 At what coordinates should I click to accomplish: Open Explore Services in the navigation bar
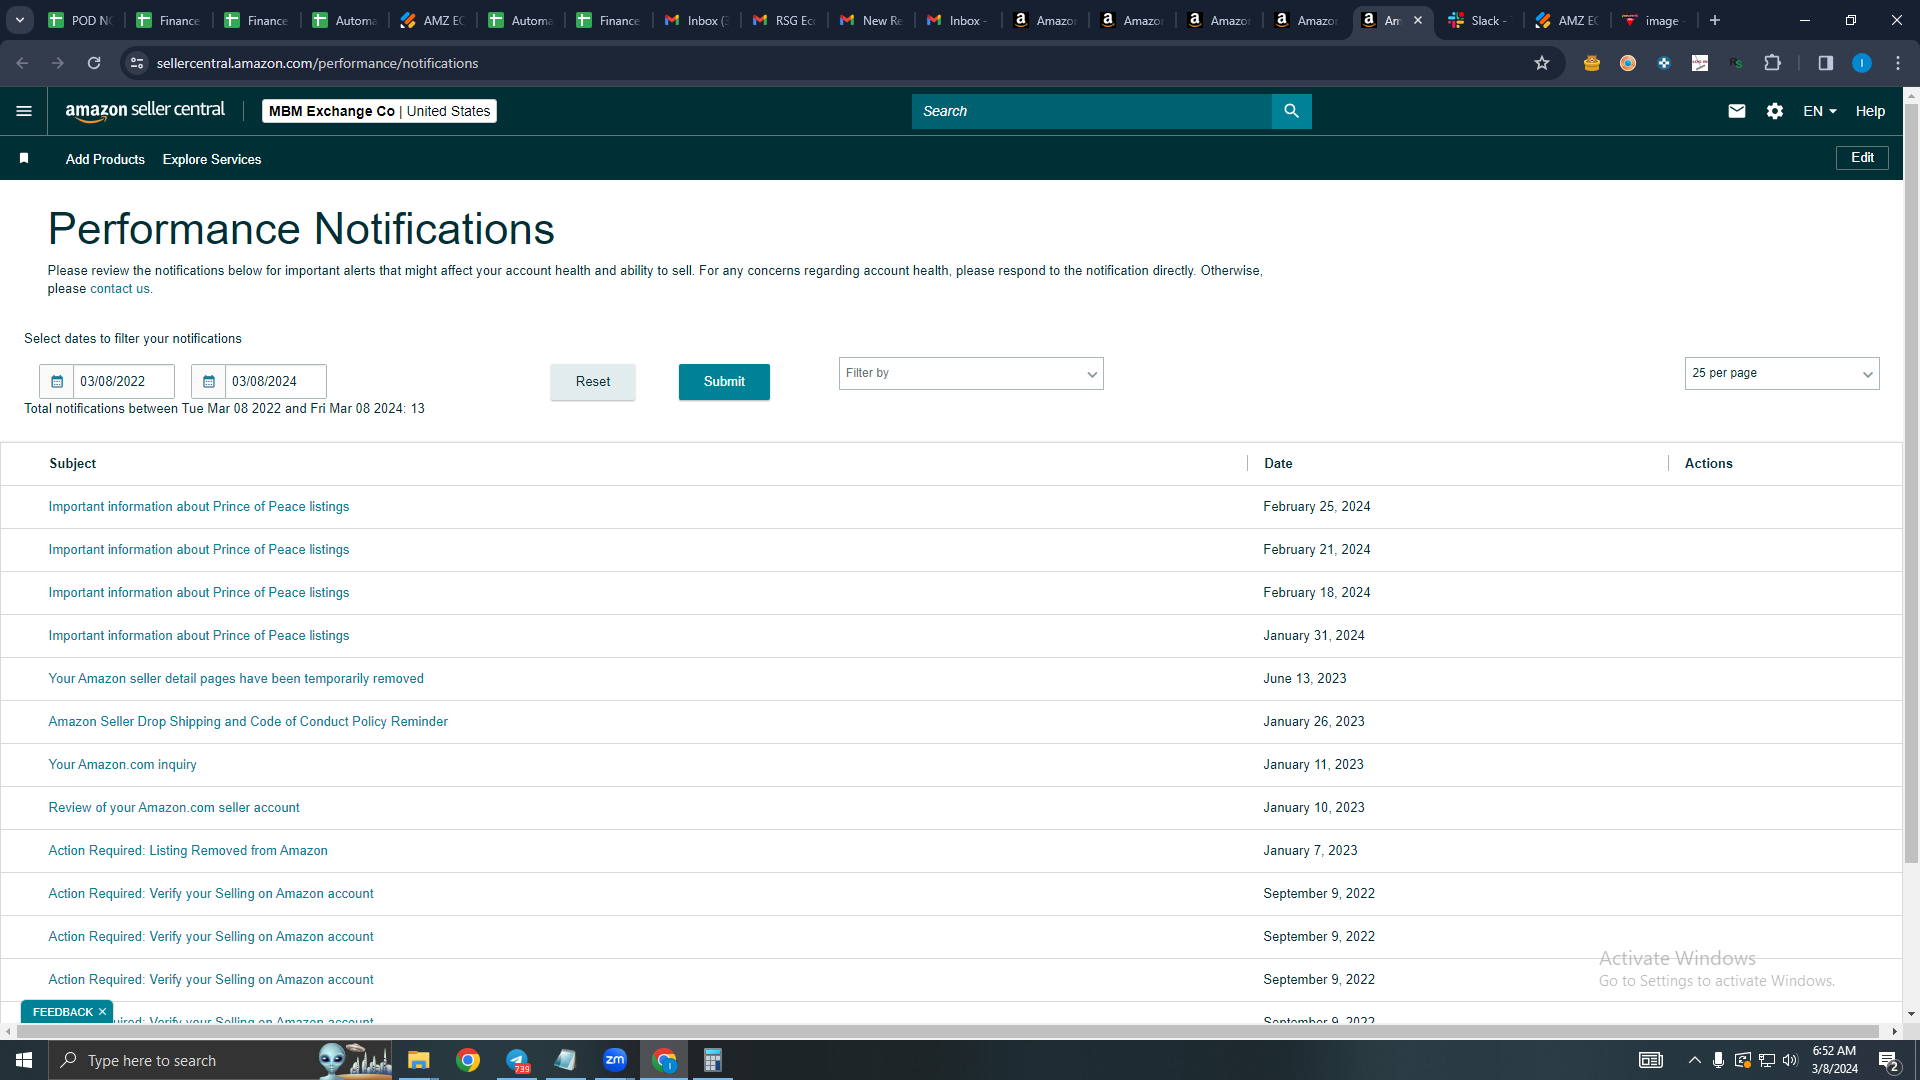tap(212, 159)
